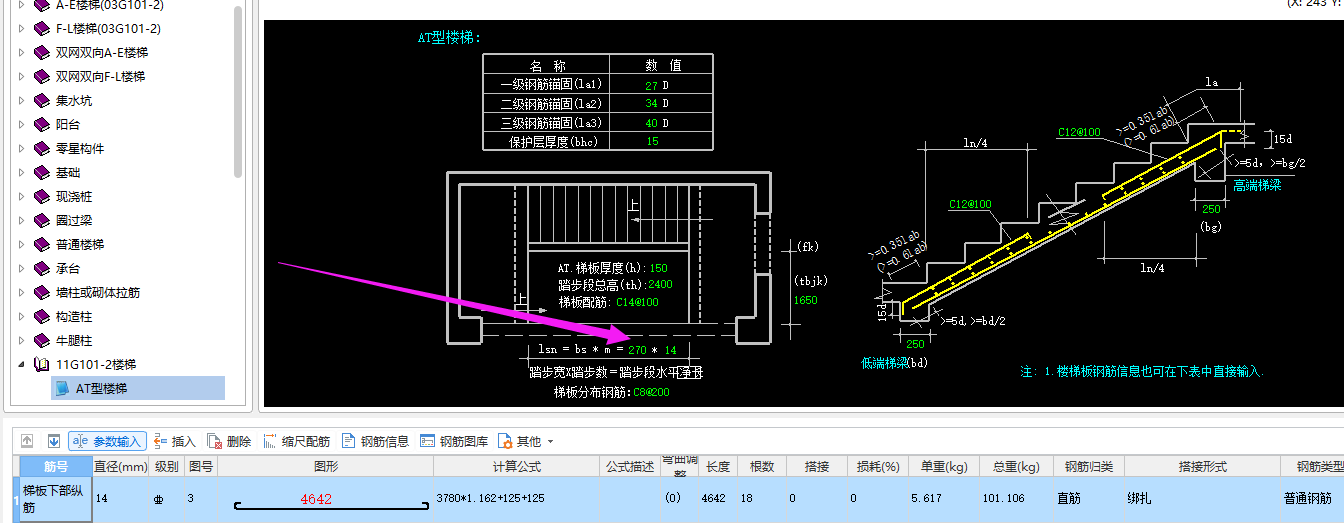Click the 删除 delete button
This screenshot has width=1344, height=523.
[229, 441]
